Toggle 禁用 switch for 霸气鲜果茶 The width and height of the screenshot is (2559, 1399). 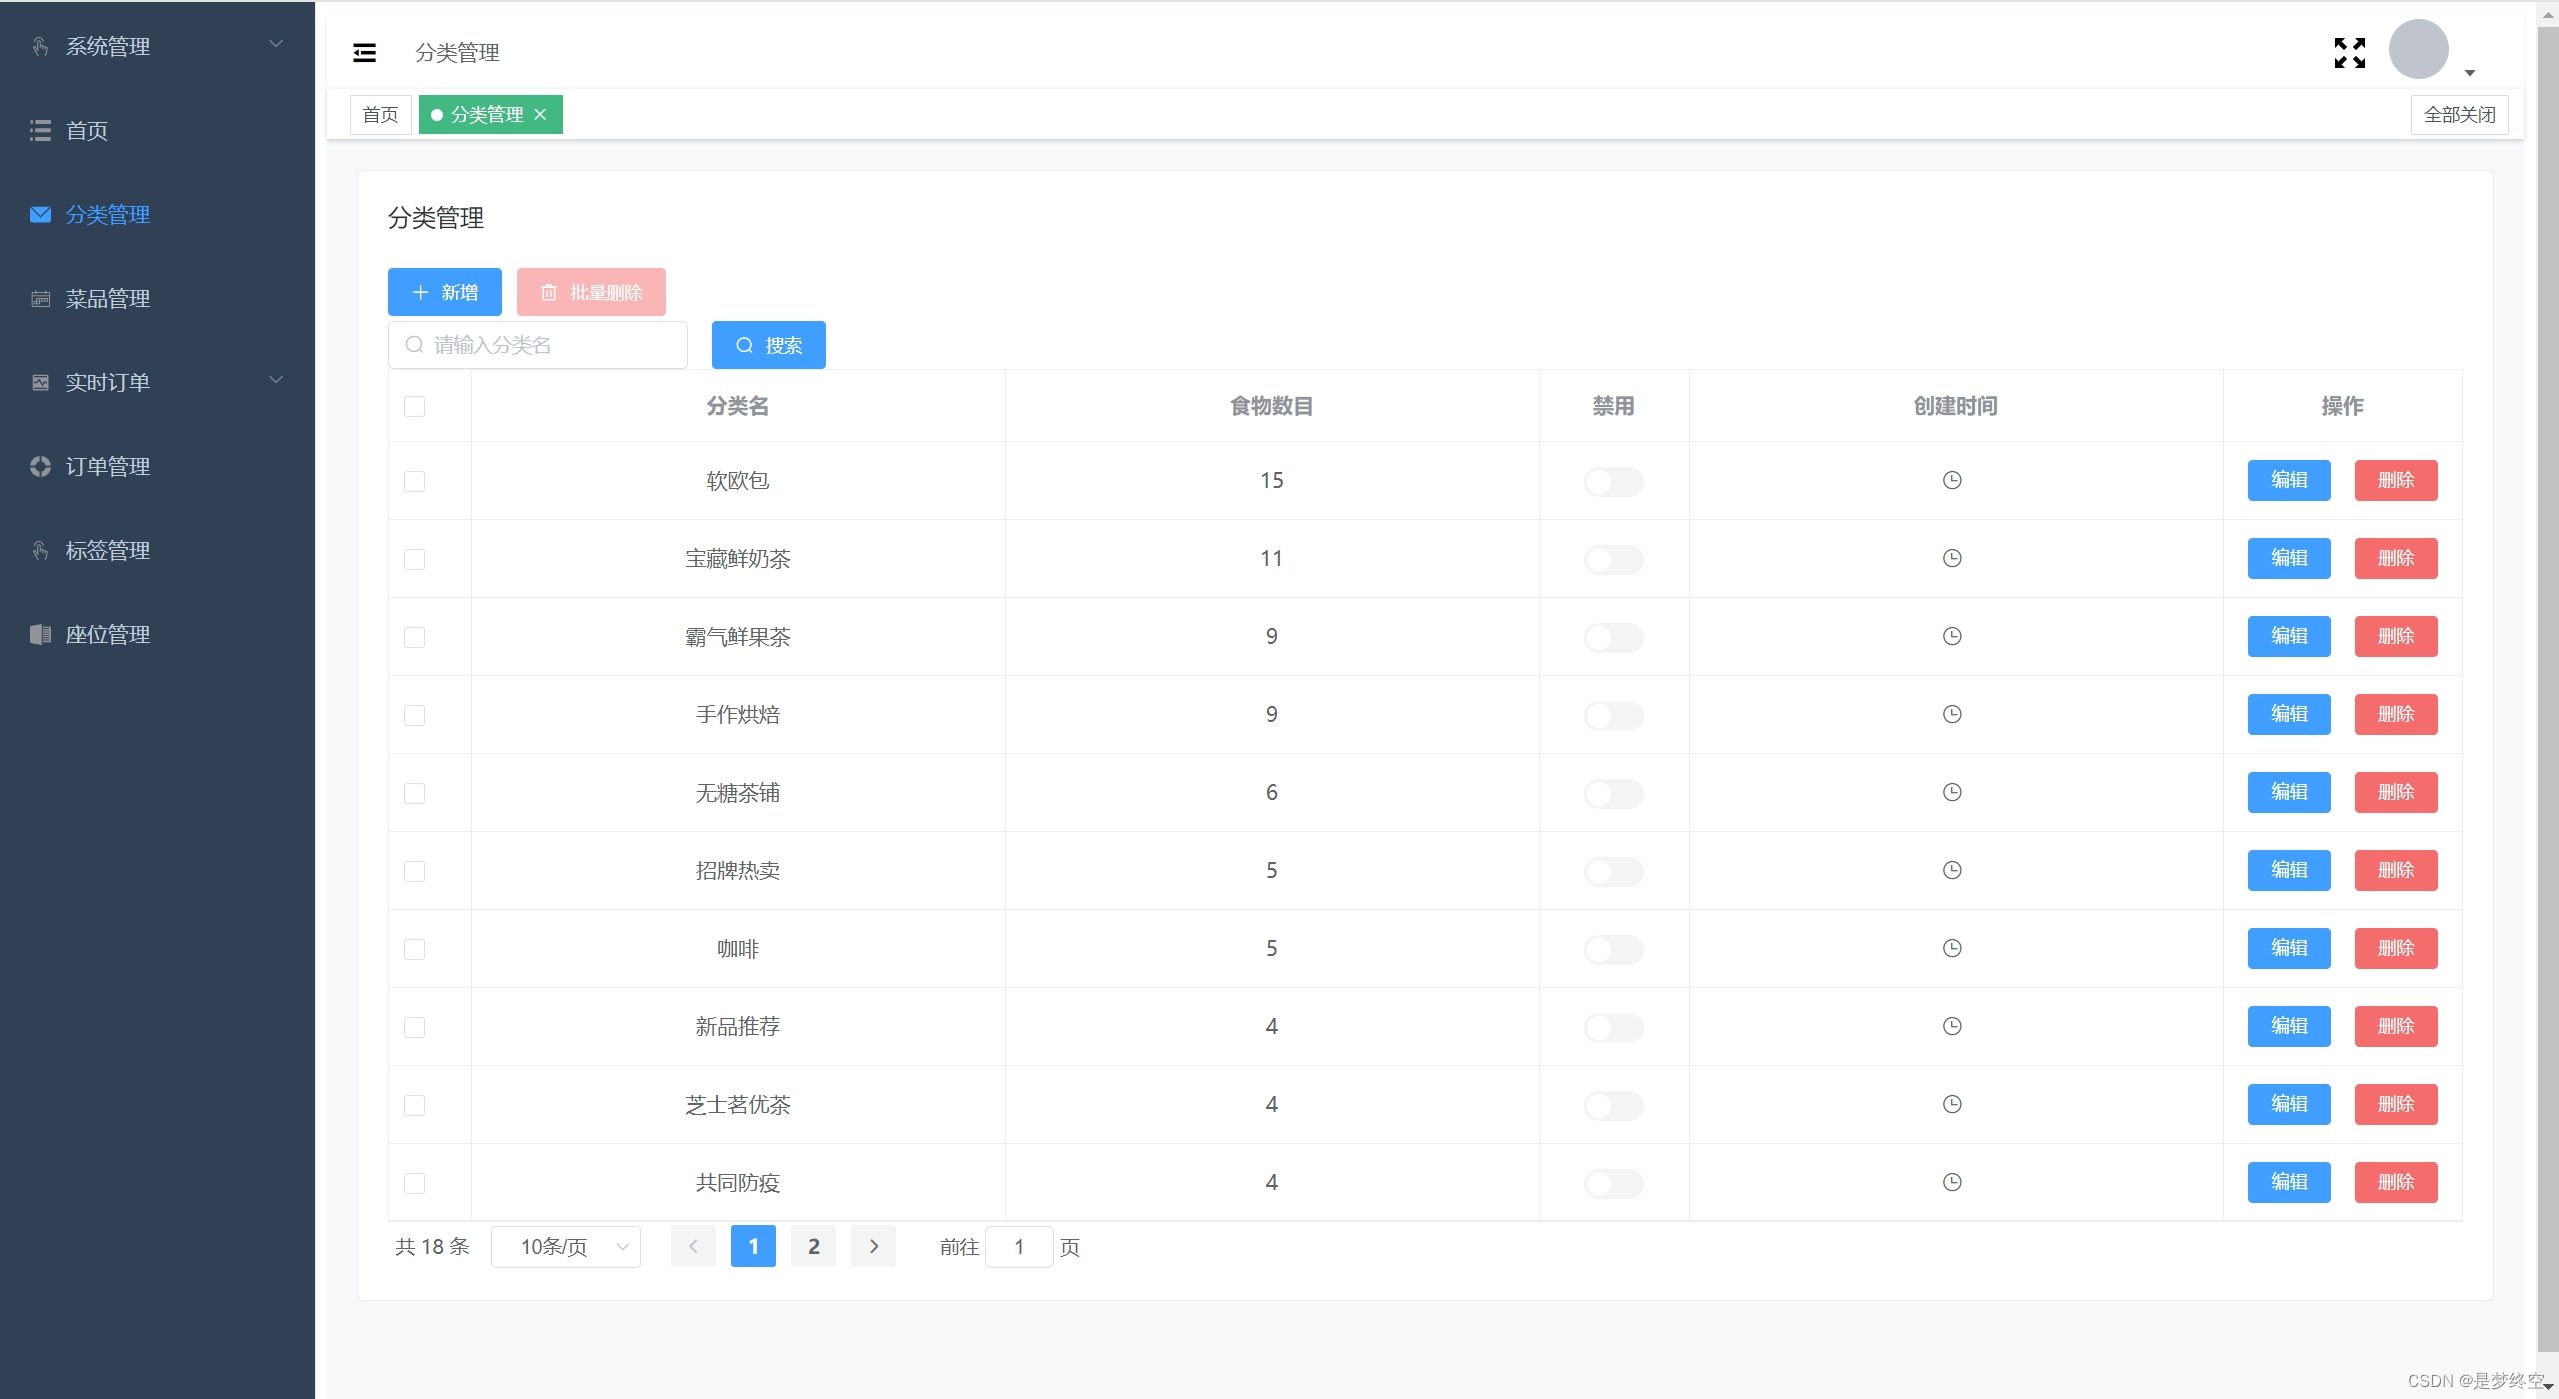click(x=1613, y=637)
